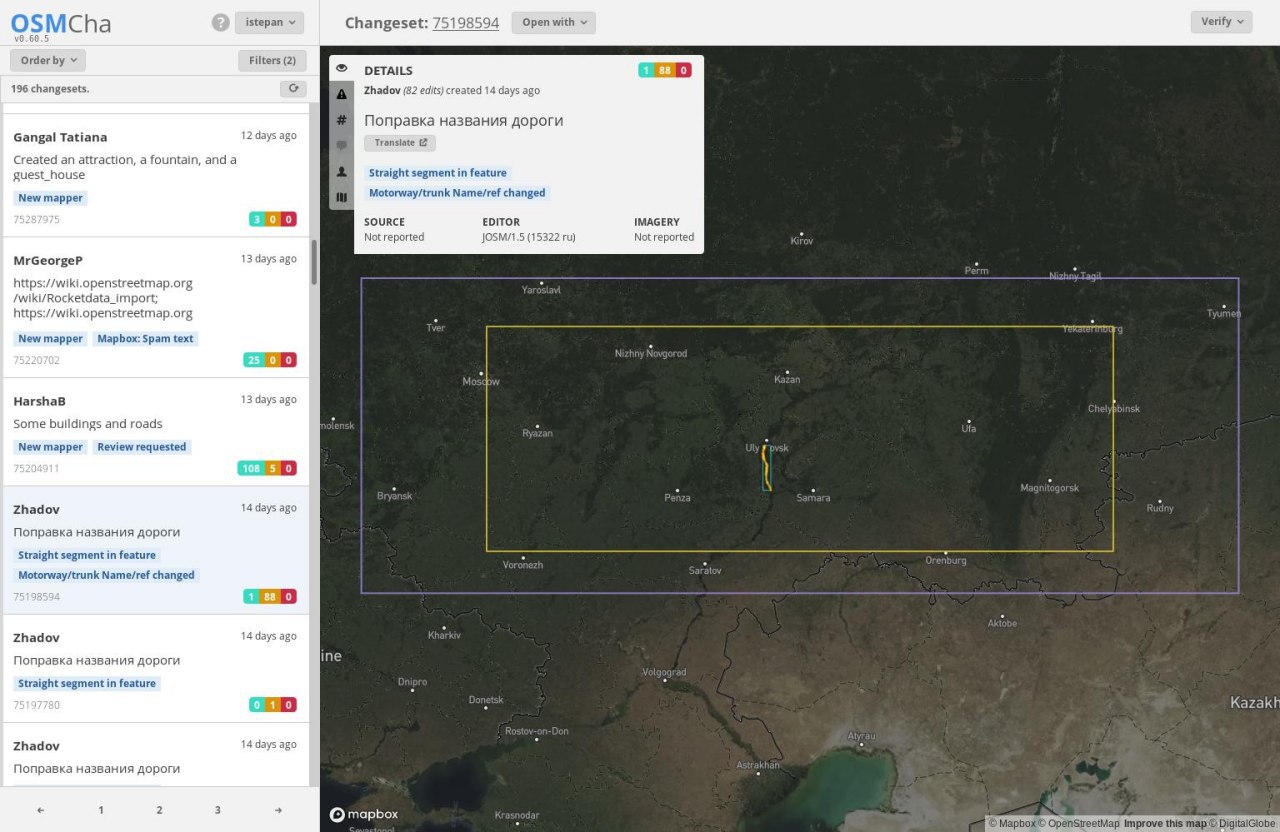The width and height of the screenshot is (1280, 832).
Task: Click Motorway/trunk Name/ref changed in details
Action: (x=457, y=193)
